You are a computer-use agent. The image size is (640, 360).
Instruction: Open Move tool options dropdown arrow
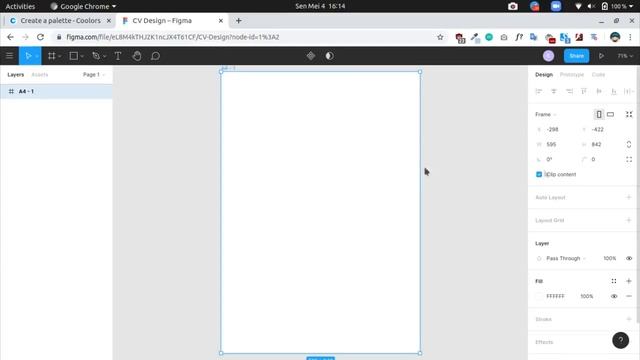click(37, 56)
